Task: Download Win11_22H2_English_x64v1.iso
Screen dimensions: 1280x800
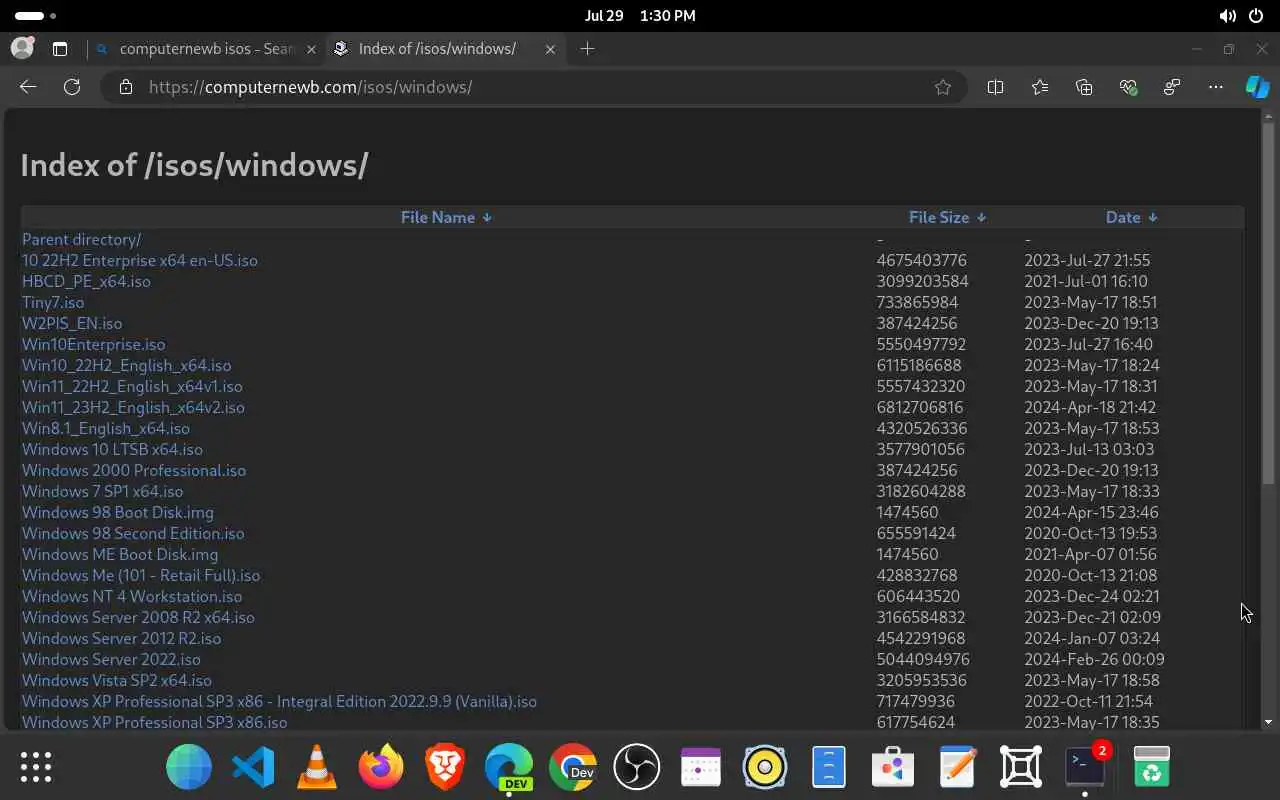Action: point(132,386)
